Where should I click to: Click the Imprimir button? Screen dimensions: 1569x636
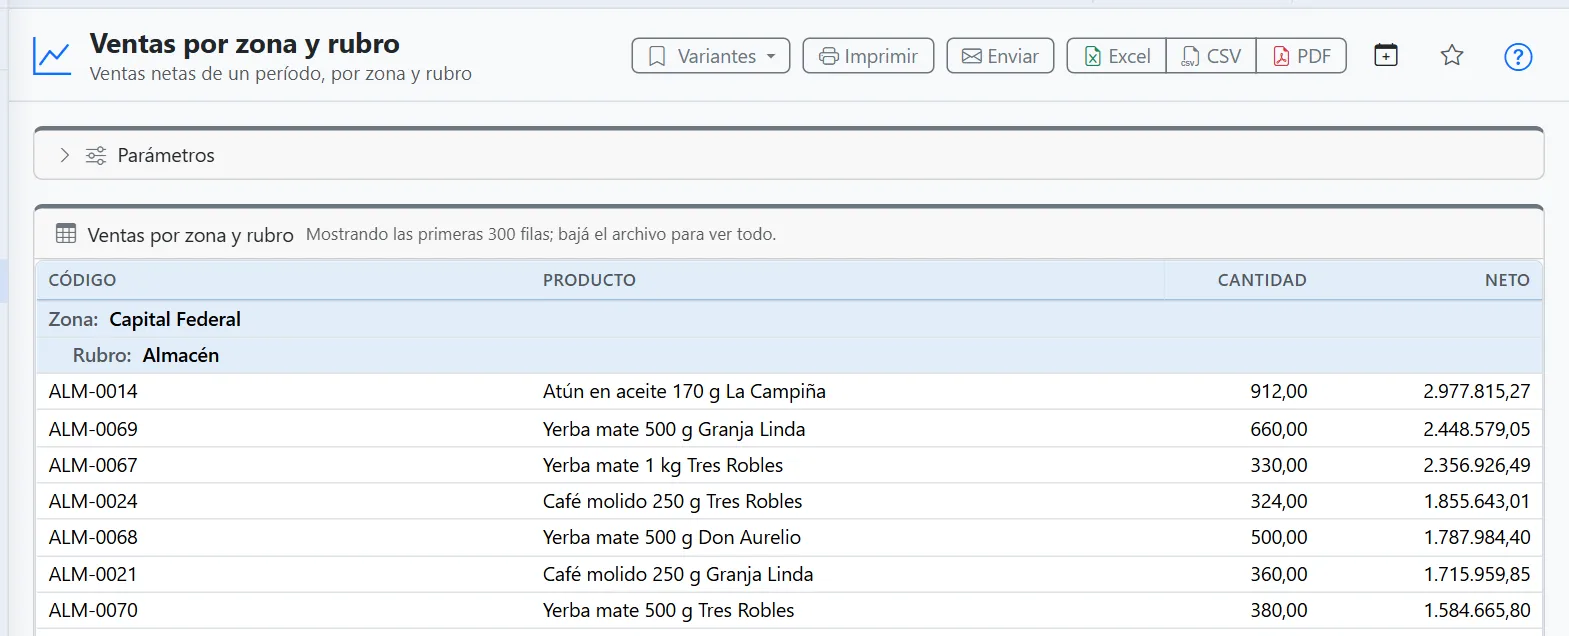tap(868, 56)
